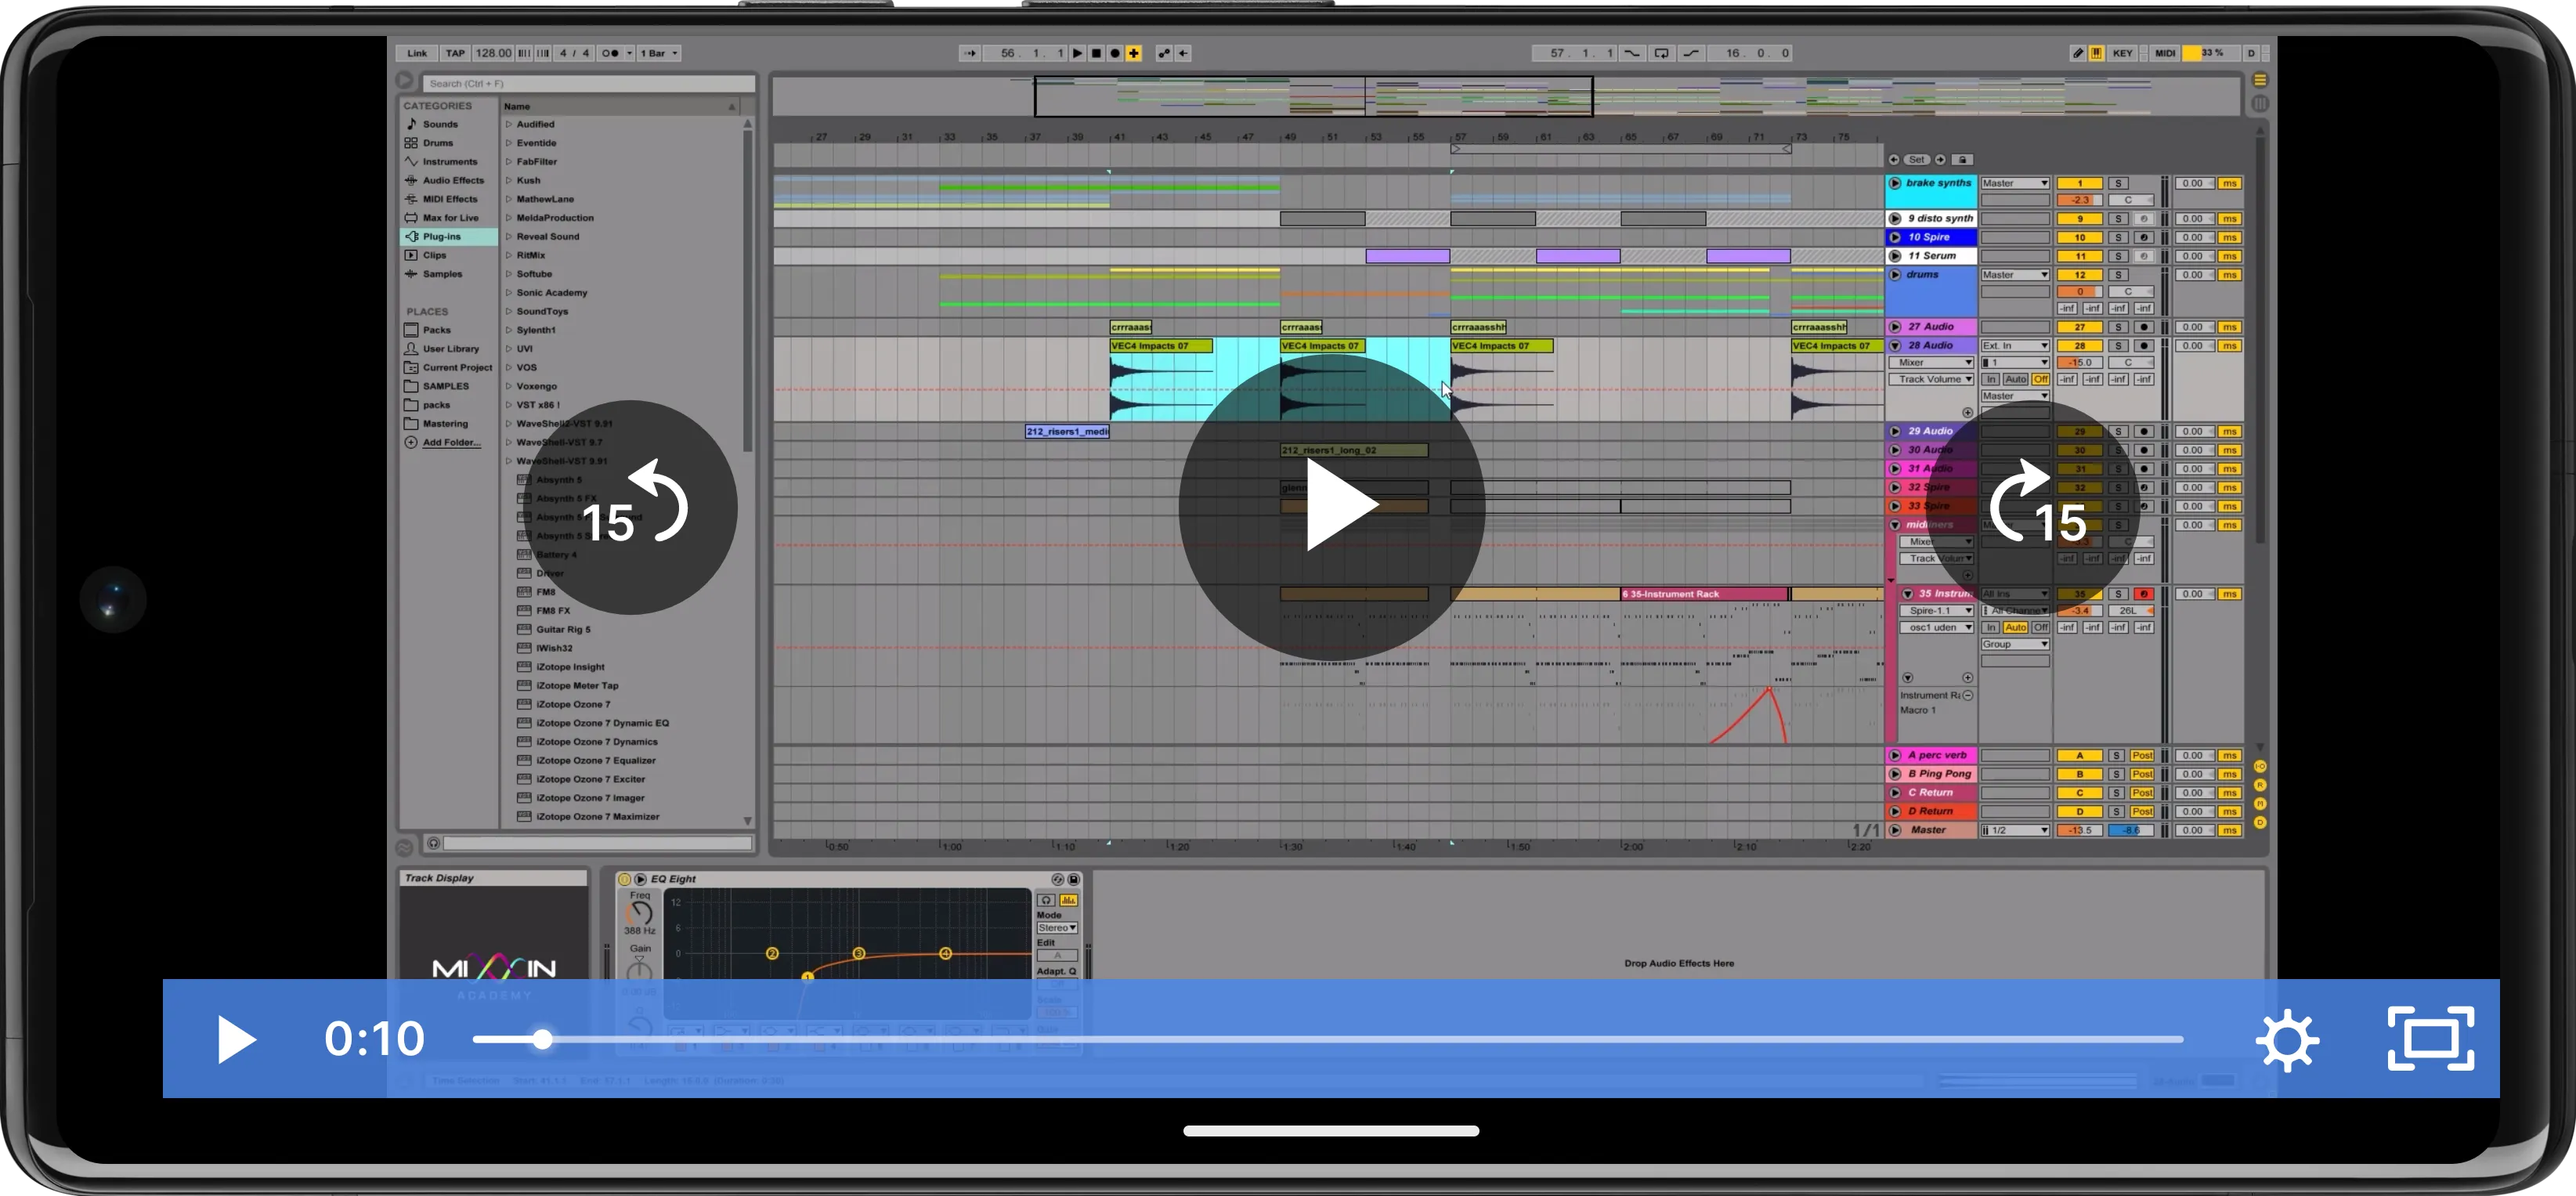Viewport: 2576px width, 1196px height.
Task: Expand the Audified plug-in folder
Action: pyautogui.click(x=509, y=125)
